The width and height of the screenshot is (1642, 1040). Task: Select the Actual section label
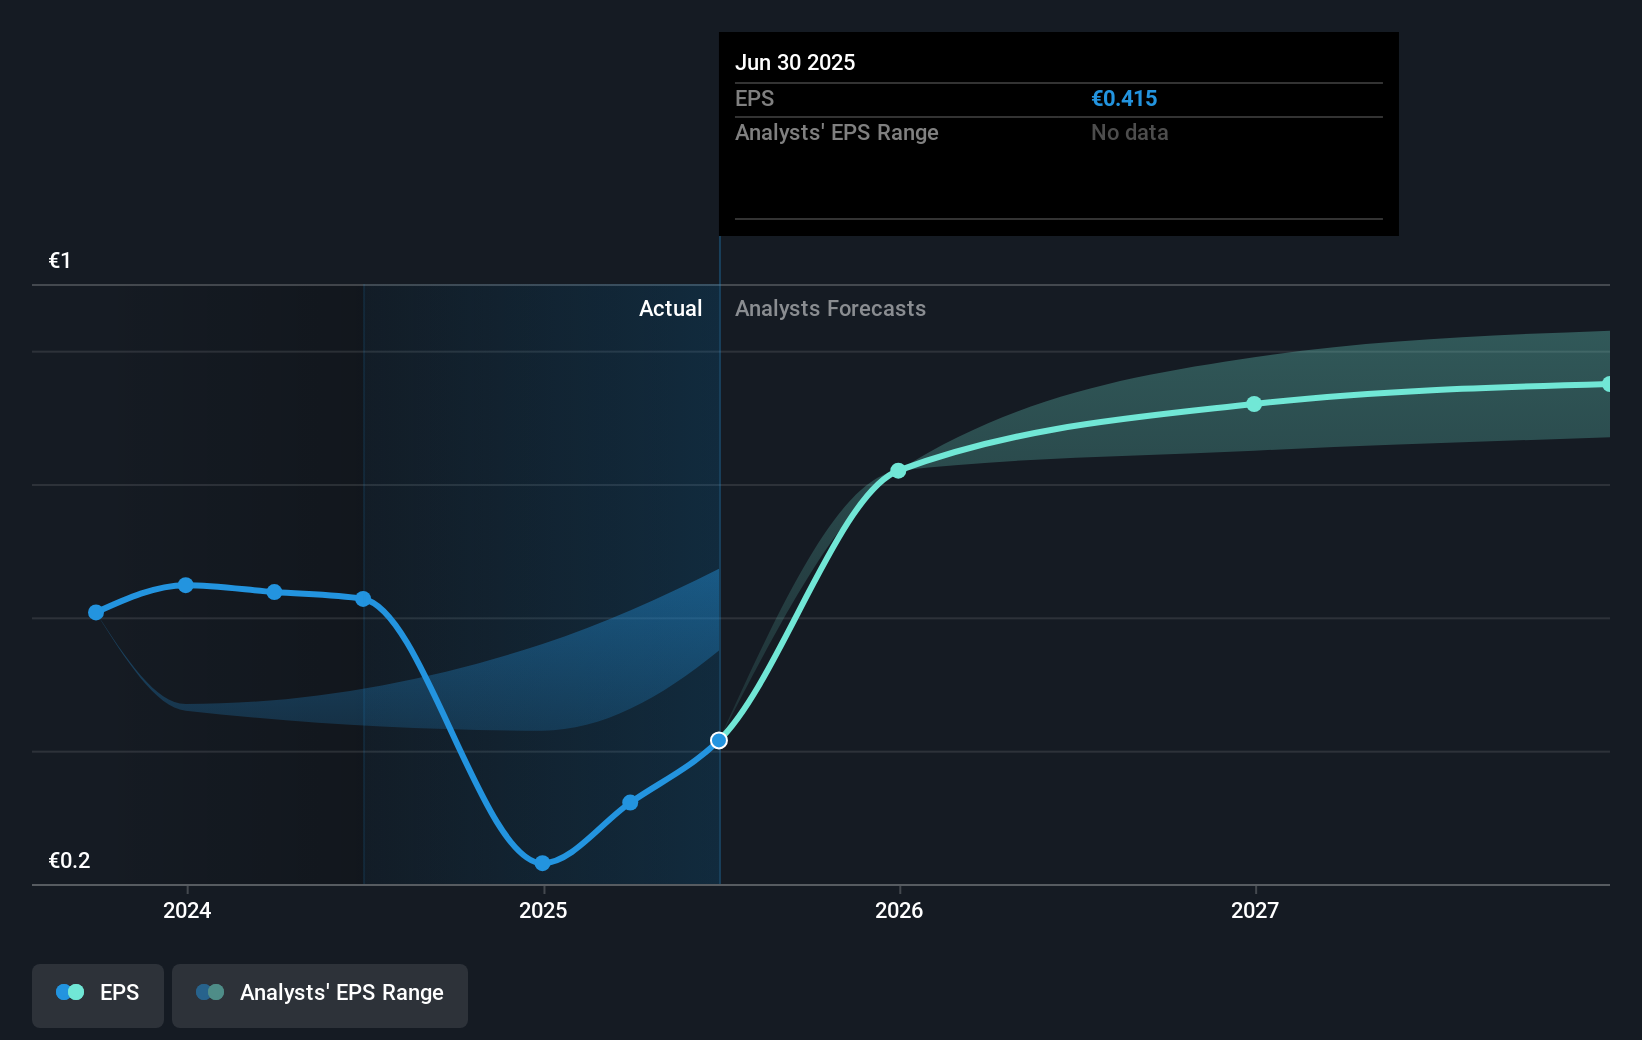(x=670, y=309)
